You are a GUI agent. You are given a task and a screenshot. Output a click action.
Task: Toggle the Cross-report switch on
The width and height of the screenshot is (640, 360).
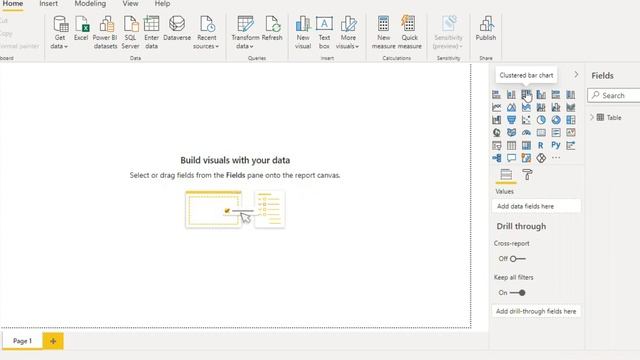(518, 259)
